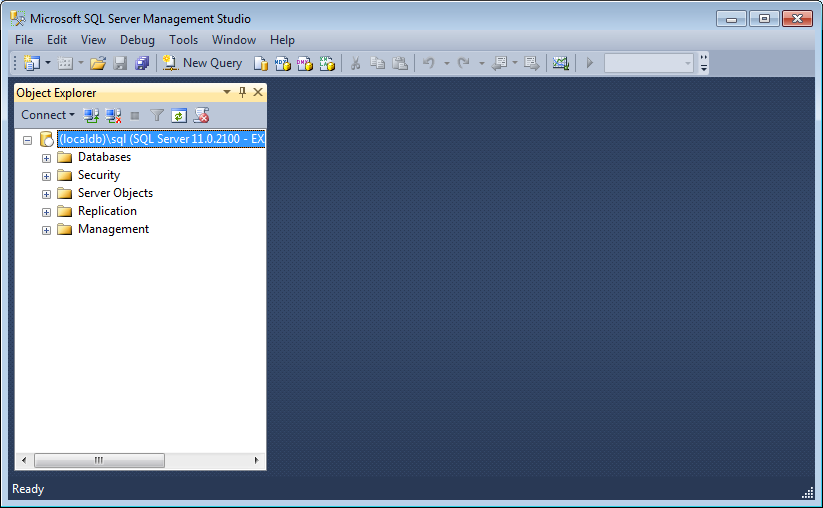
Task: Click the Save All icon
Action: 142,64
